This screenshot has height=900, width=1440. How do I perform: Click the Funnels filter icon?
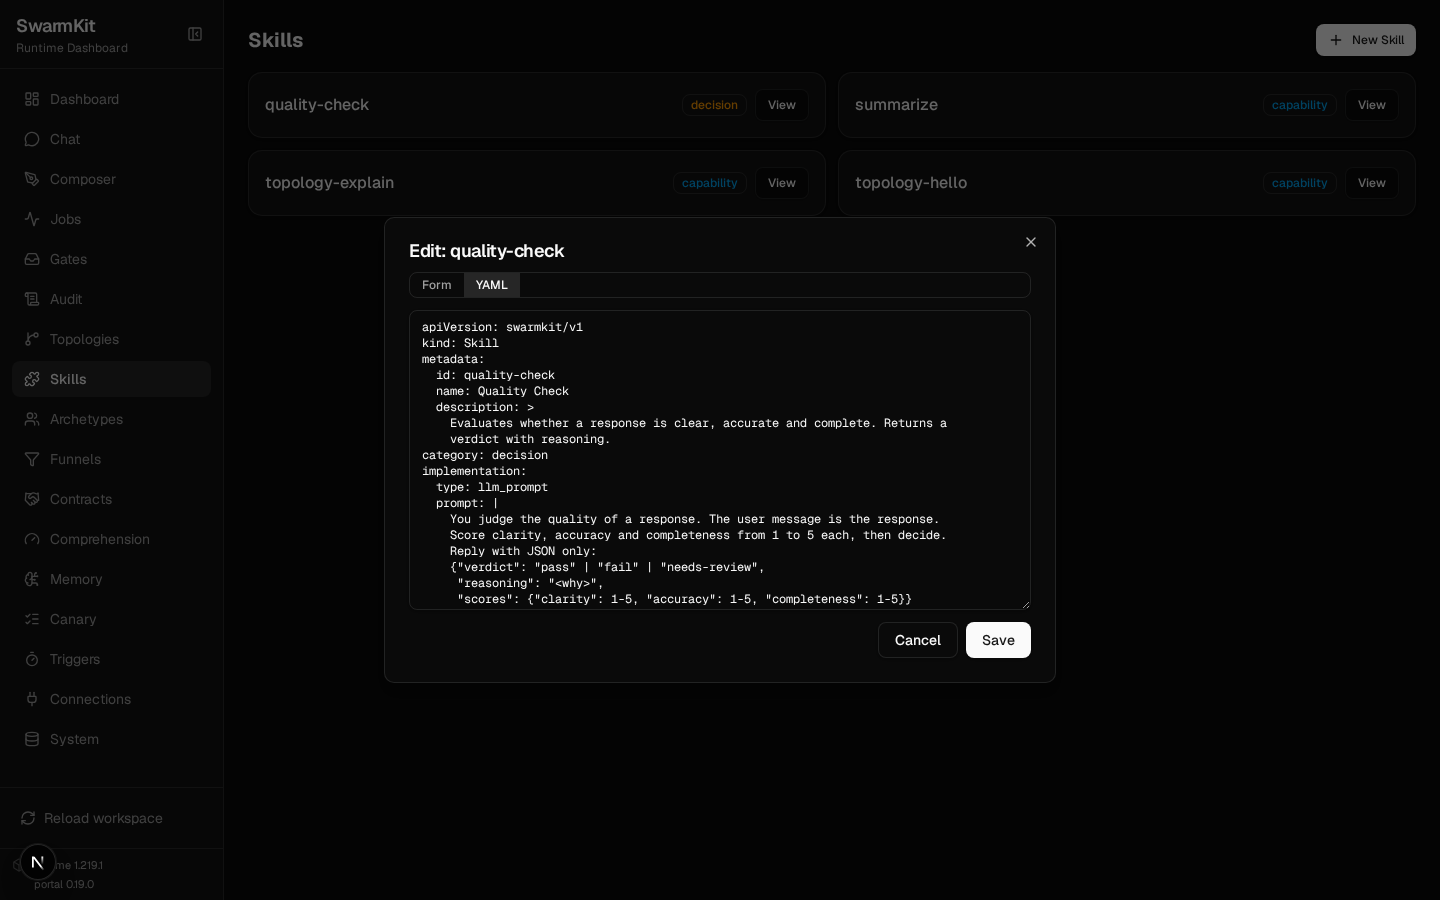click(32, 459)
